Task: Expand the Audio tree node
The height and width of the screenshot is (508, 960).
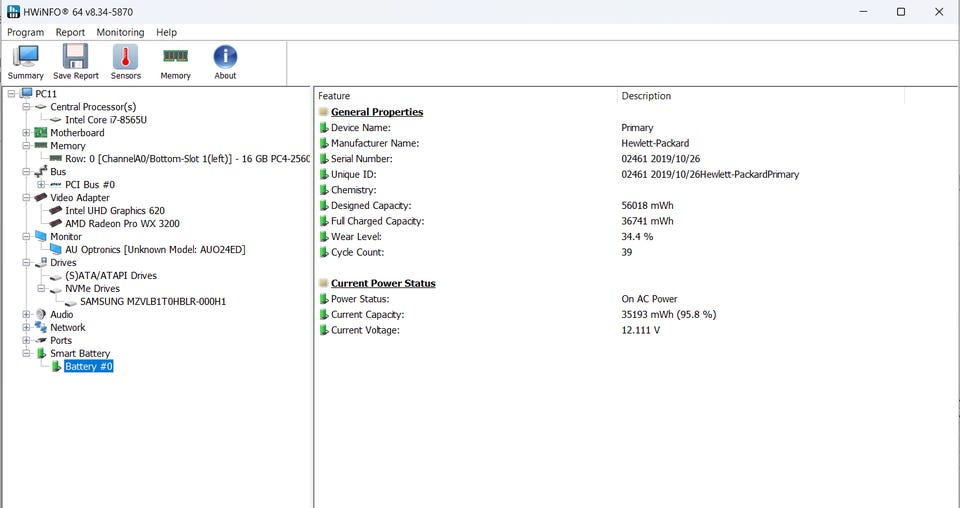Action: tap(26, 314)
